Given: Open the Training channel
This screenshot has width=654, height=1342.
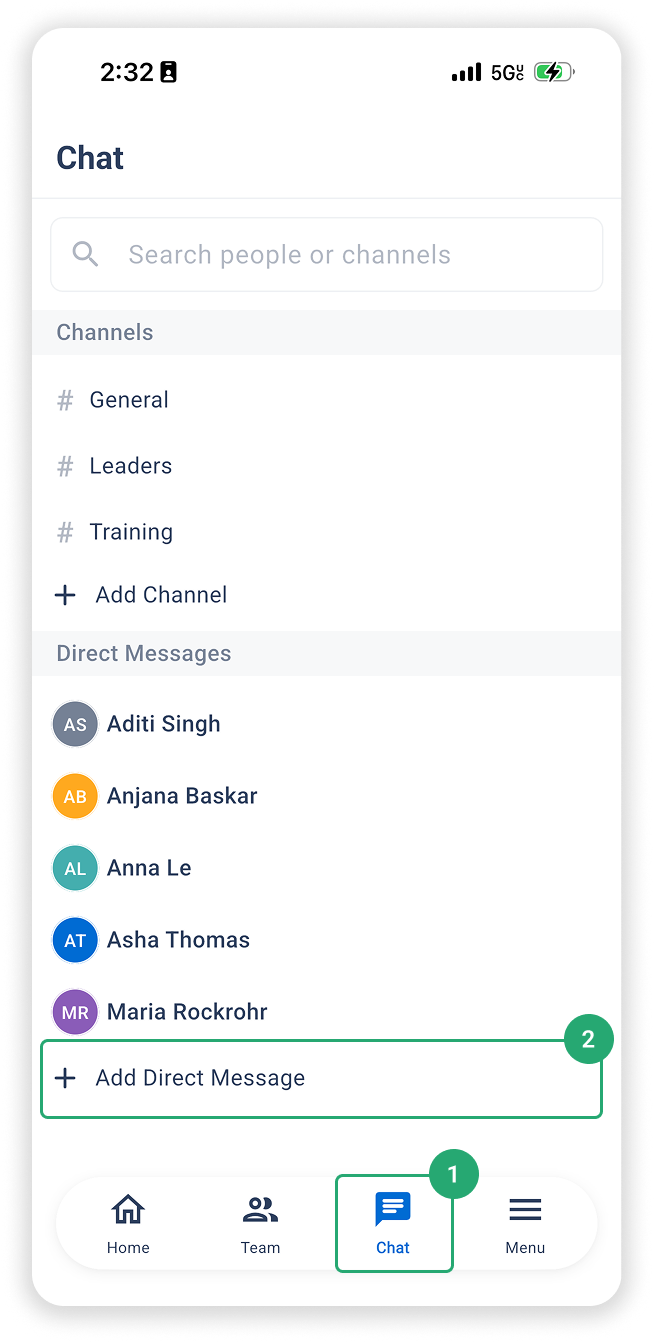Looking at the screenshot, I should tap(326, 532).
